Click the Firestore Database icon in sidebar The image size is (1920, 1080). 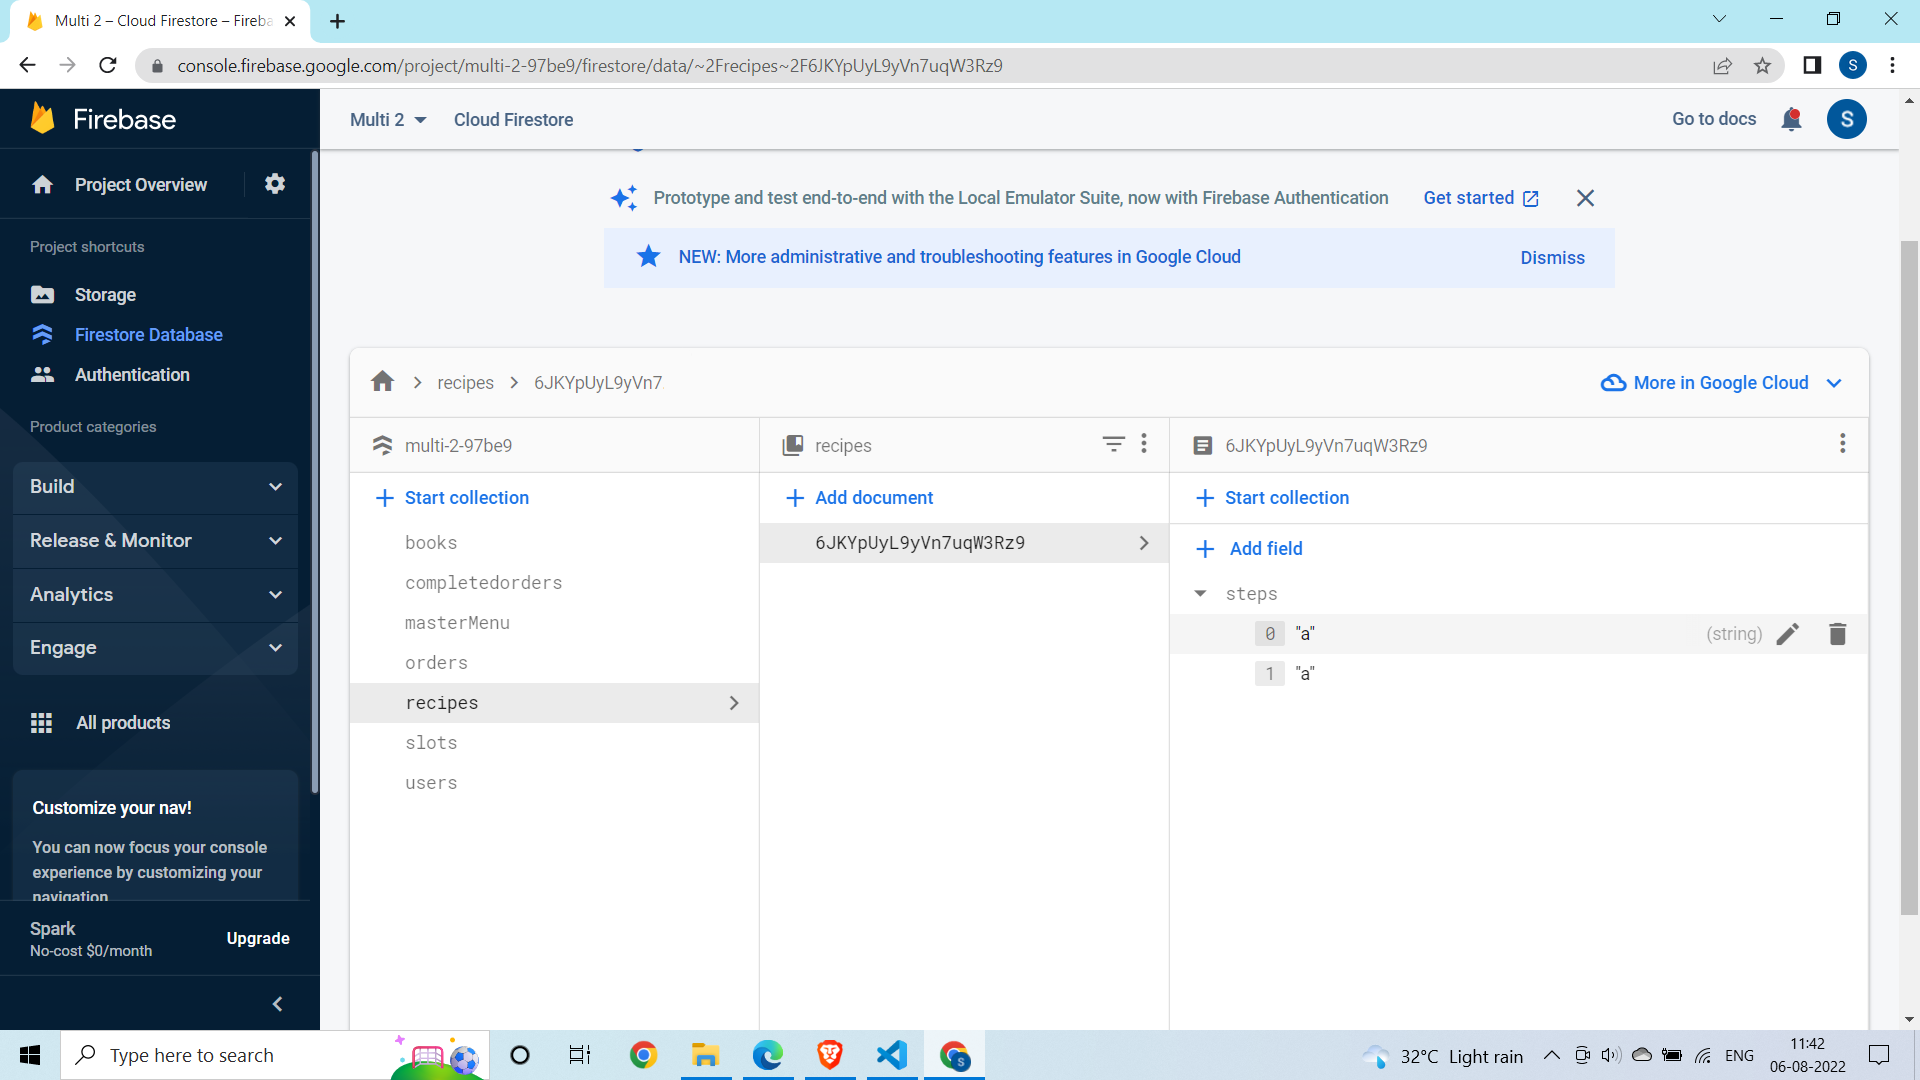[44, 334]
